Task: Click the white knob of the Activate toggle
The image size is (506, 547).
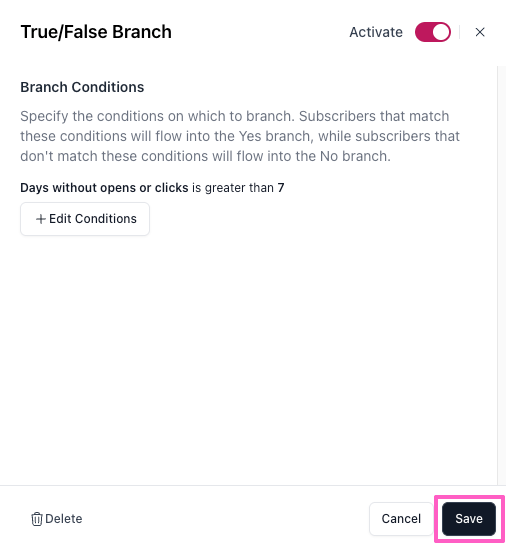Action: (441, 32)
